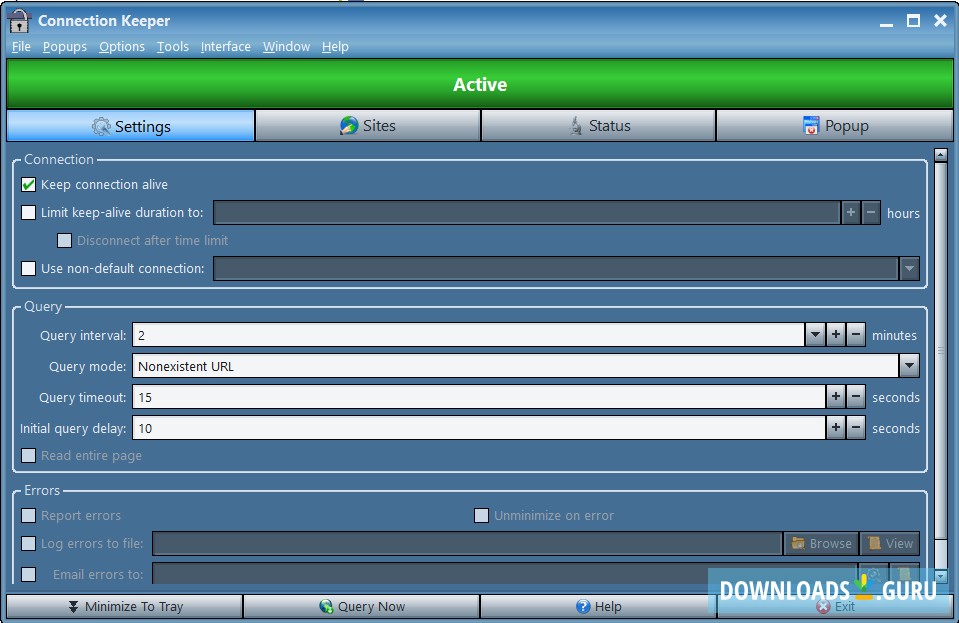
Task: Open the Popups menu
Action: [x=65, y=46]
